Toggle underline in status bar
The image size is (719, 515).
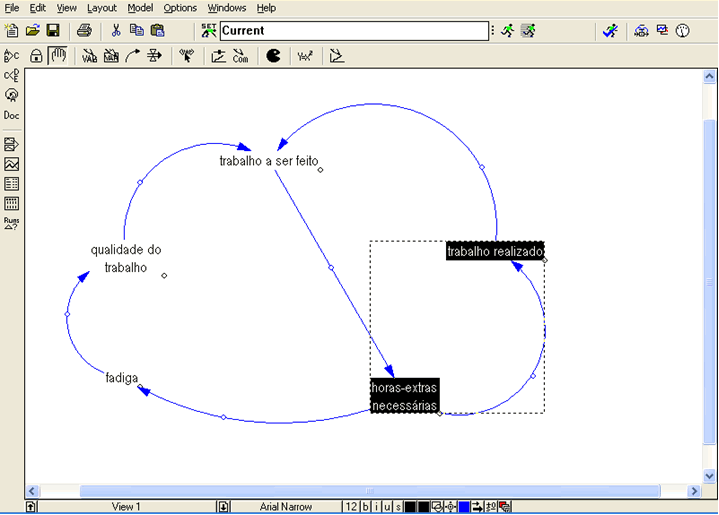click(385, 507)
